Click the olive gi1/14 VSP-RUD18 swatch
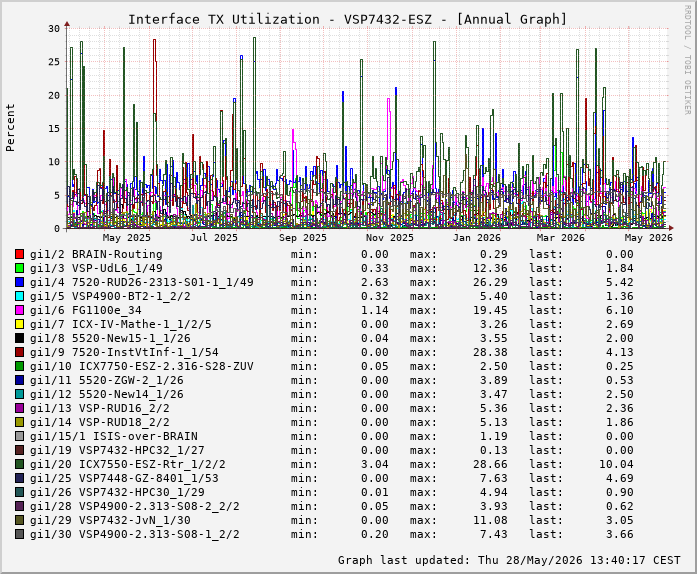Image resolution: width=697 pixels, height=574 pixels. click(19, 422)
